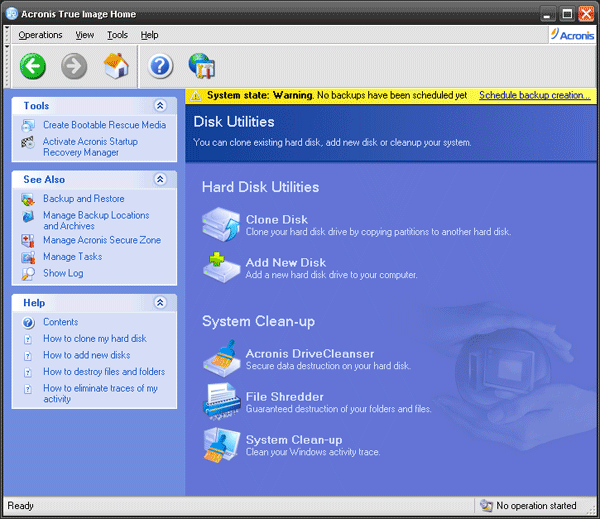
Task: Launch Acronis DriveCleanser
Action: 310,354
